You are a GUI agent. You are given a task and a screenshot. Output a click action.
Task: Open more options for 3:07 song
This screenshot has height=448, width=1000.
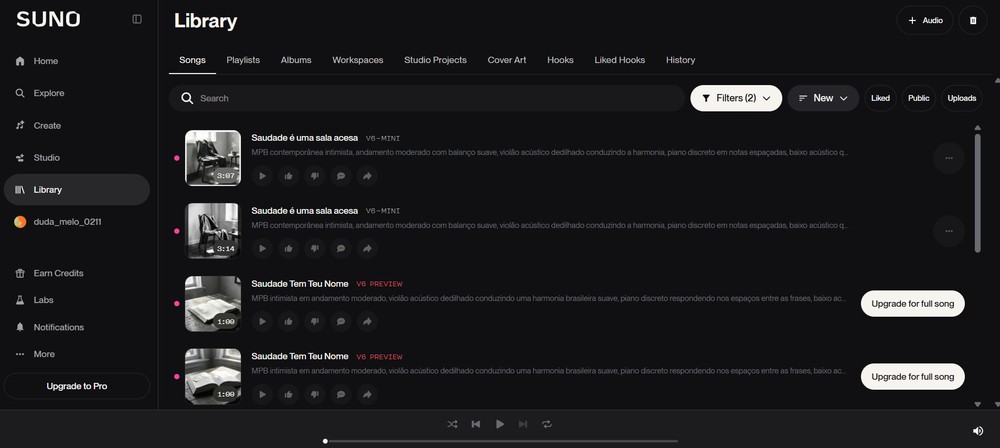(949, 158)
